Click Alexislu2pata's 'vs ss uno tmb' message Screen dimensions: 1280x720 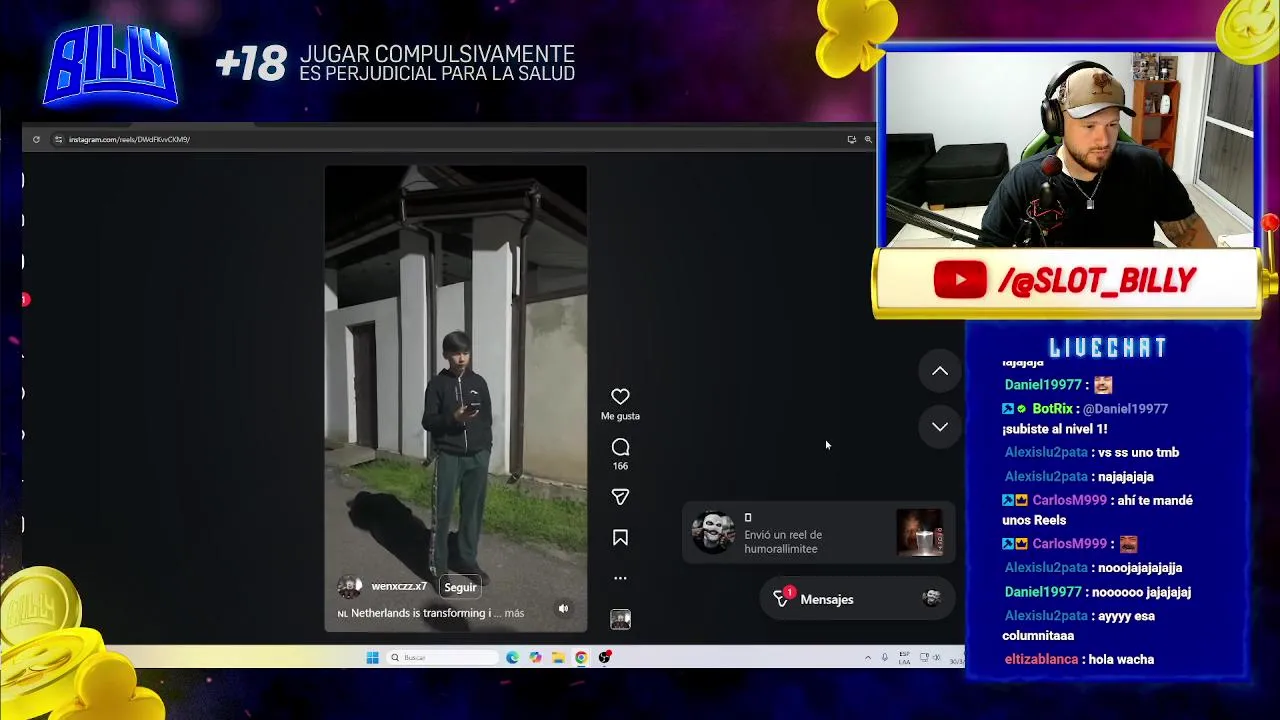(1138, 453)
